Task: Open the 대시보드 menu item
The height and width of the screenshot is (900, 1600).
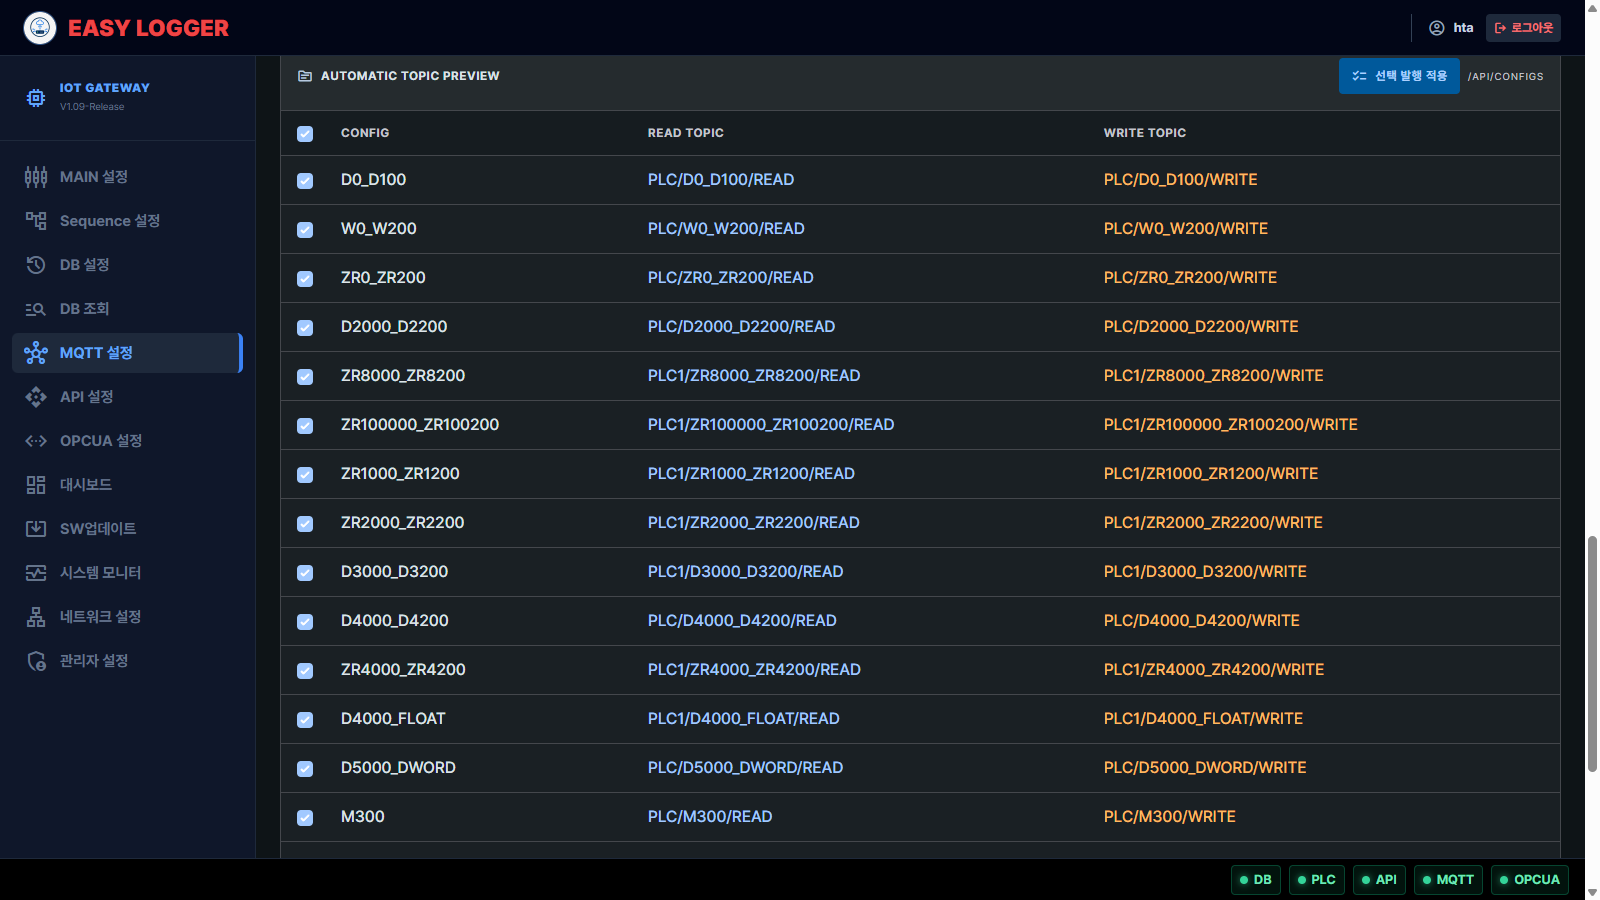Action: click(127, 485)
